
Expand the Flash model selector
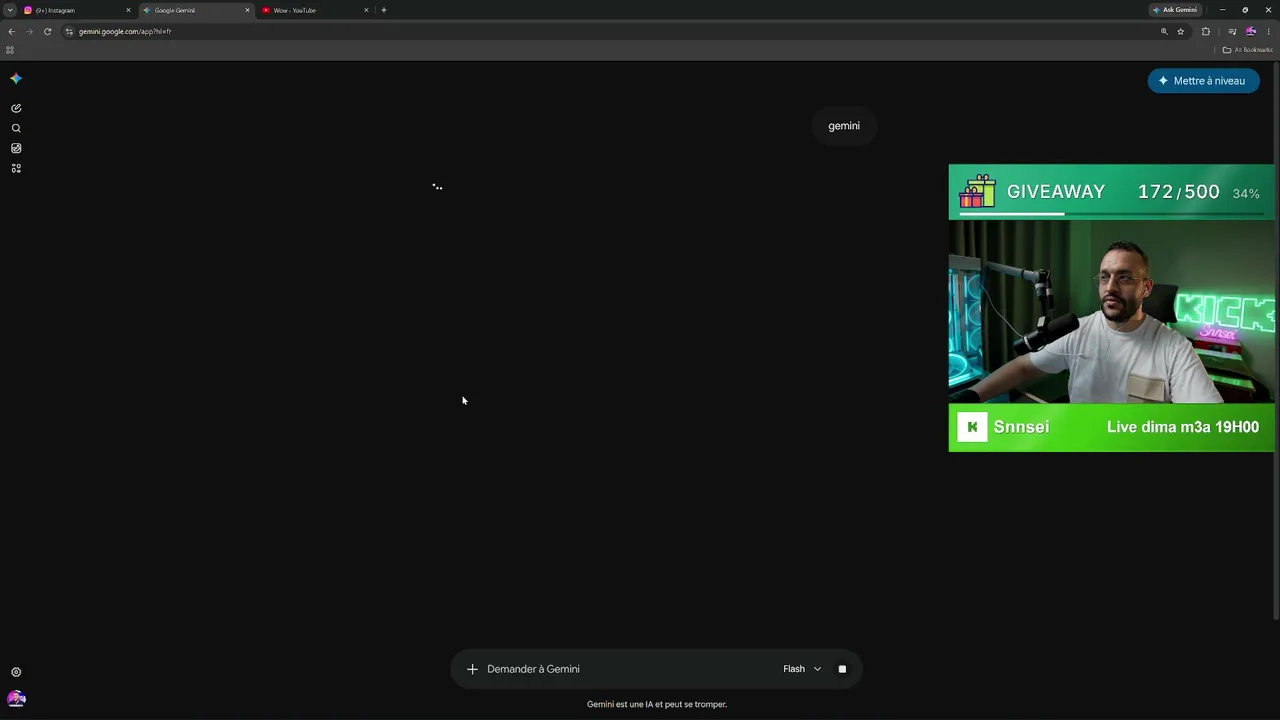tap(802, 669)
